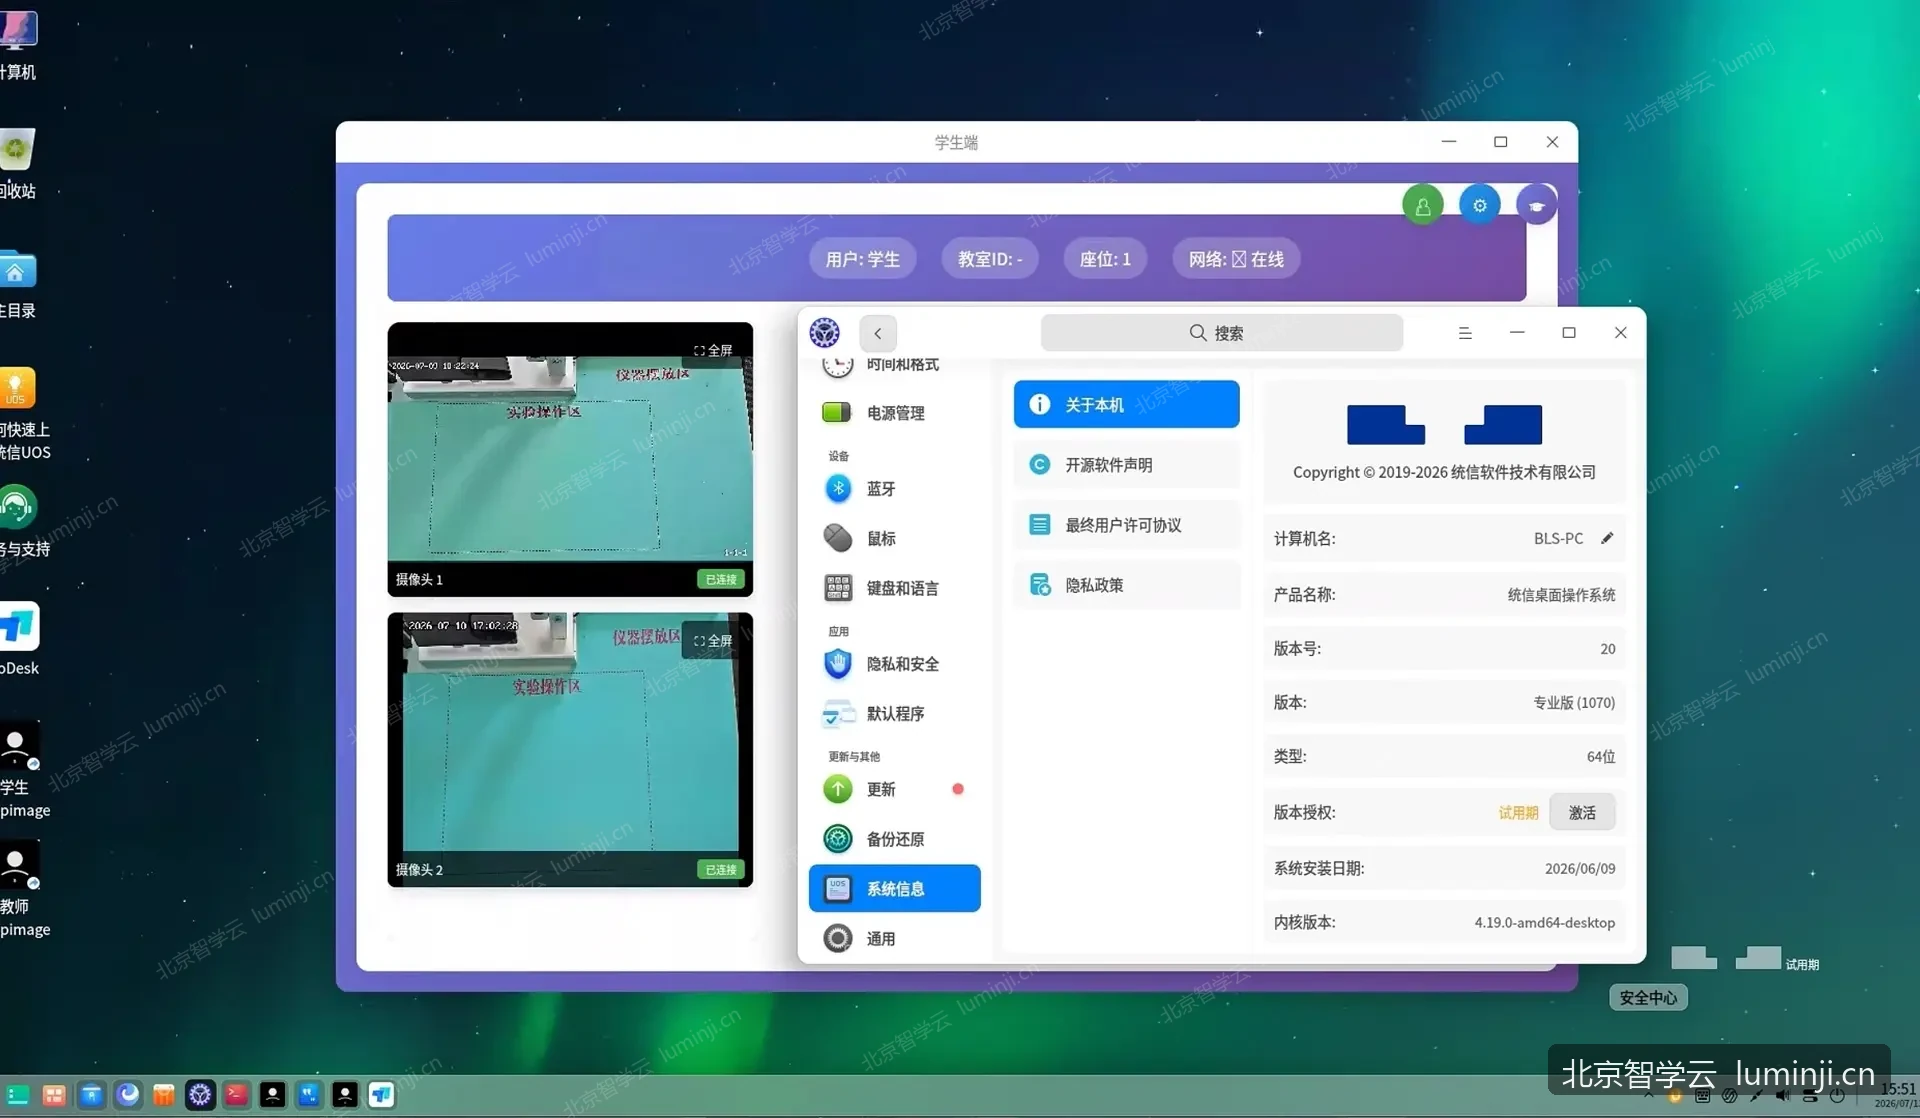Open the app store orange icon in taskbar
The image size is (1920, 1118).
163,1095
